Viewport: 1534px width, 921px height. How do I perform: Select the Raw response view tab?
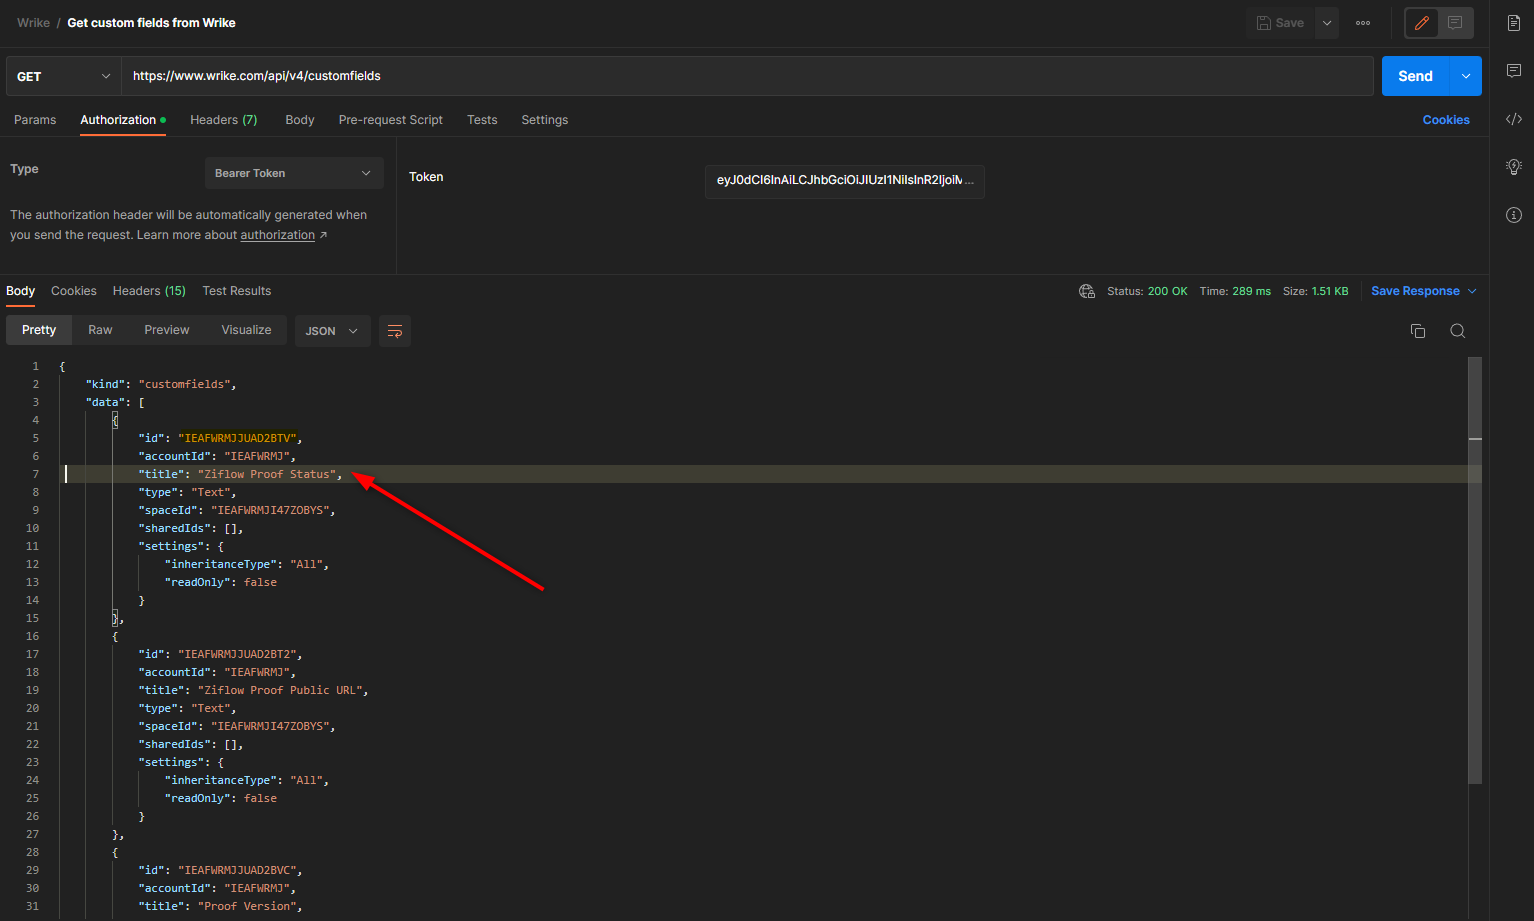click(x=100, y=330)
